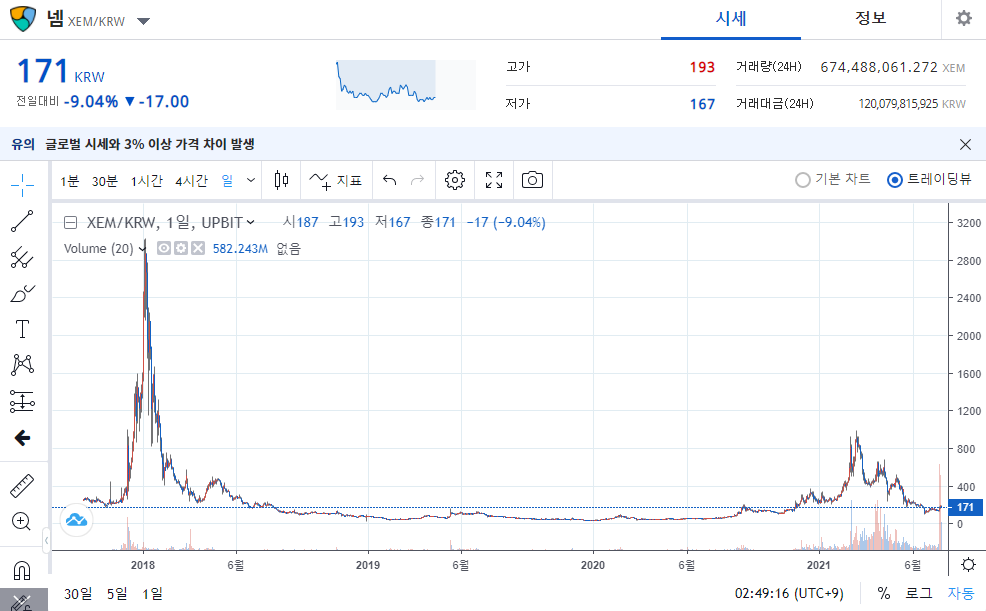The height and width of the screenshot is (611, 986).
Task: Open candlestick chart style selector
Action: tap(282, 180)
